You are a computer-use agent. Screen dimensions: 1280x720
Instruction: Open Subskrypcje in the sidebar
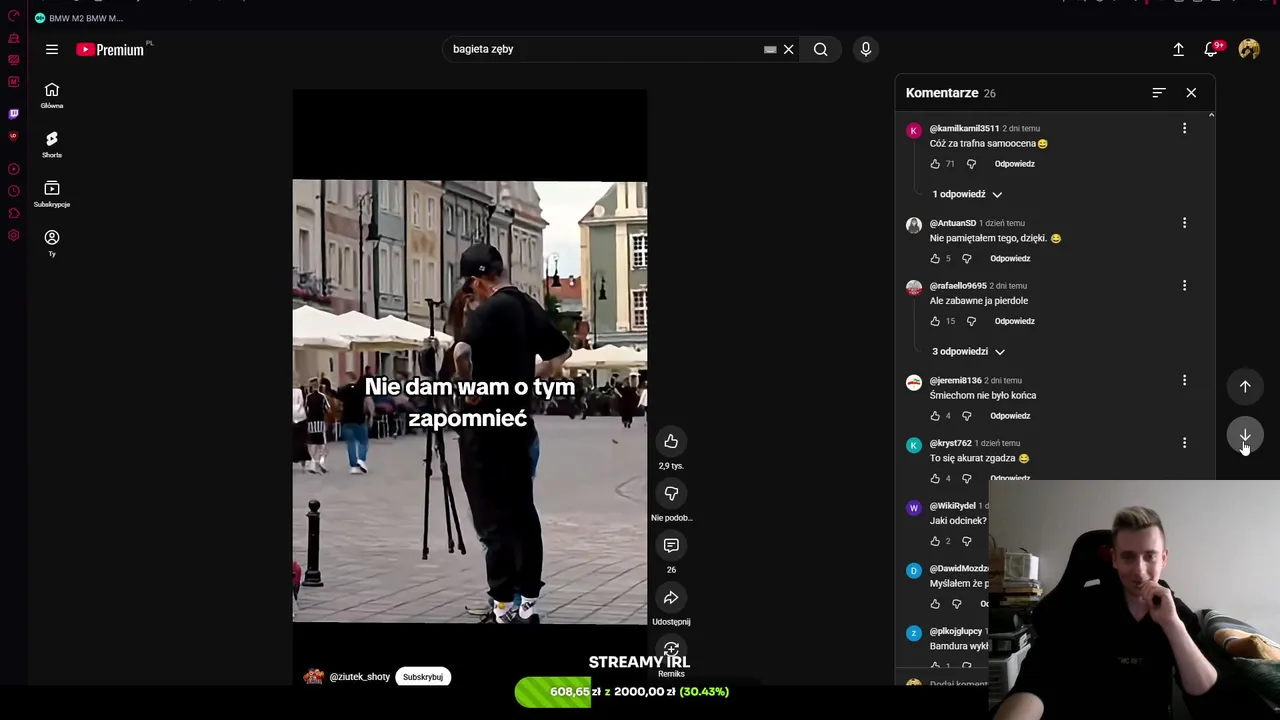coord(52,194)
